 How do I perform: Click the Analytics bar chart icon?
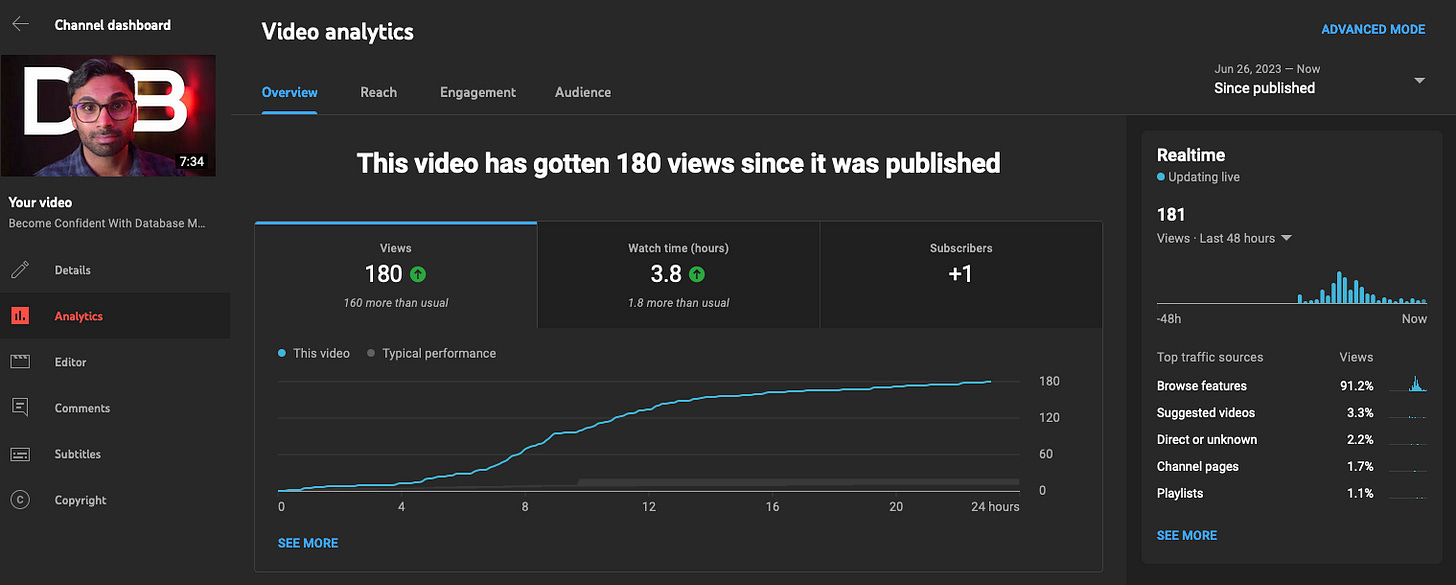[x=20, y=316]
